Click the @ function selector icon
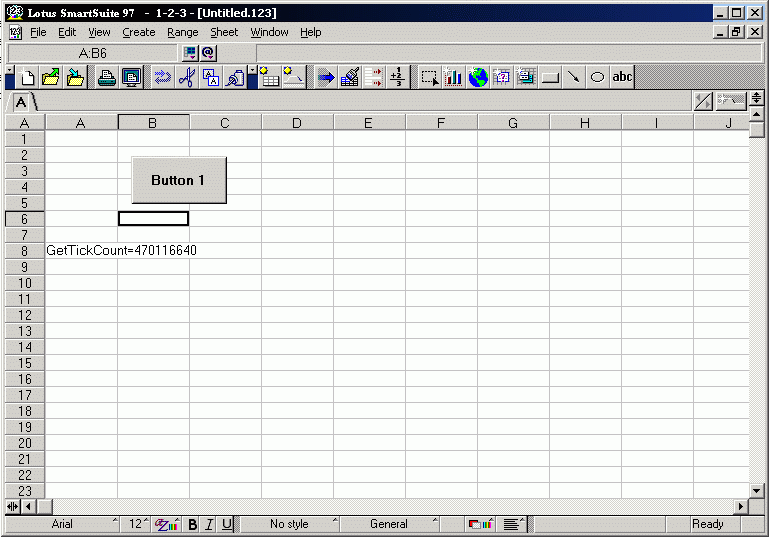Viewport: 769px width, 537px height. pyautogui.click(x=208, y=53)
